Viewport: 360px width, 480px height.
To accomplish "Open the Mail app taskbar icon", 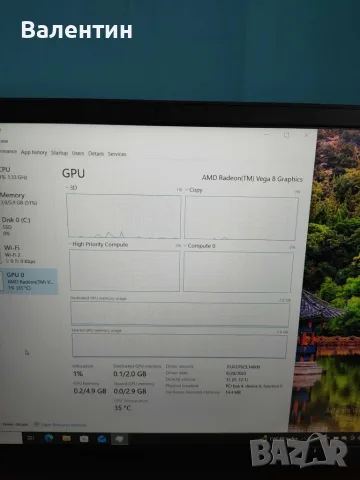I will point(102,439).
